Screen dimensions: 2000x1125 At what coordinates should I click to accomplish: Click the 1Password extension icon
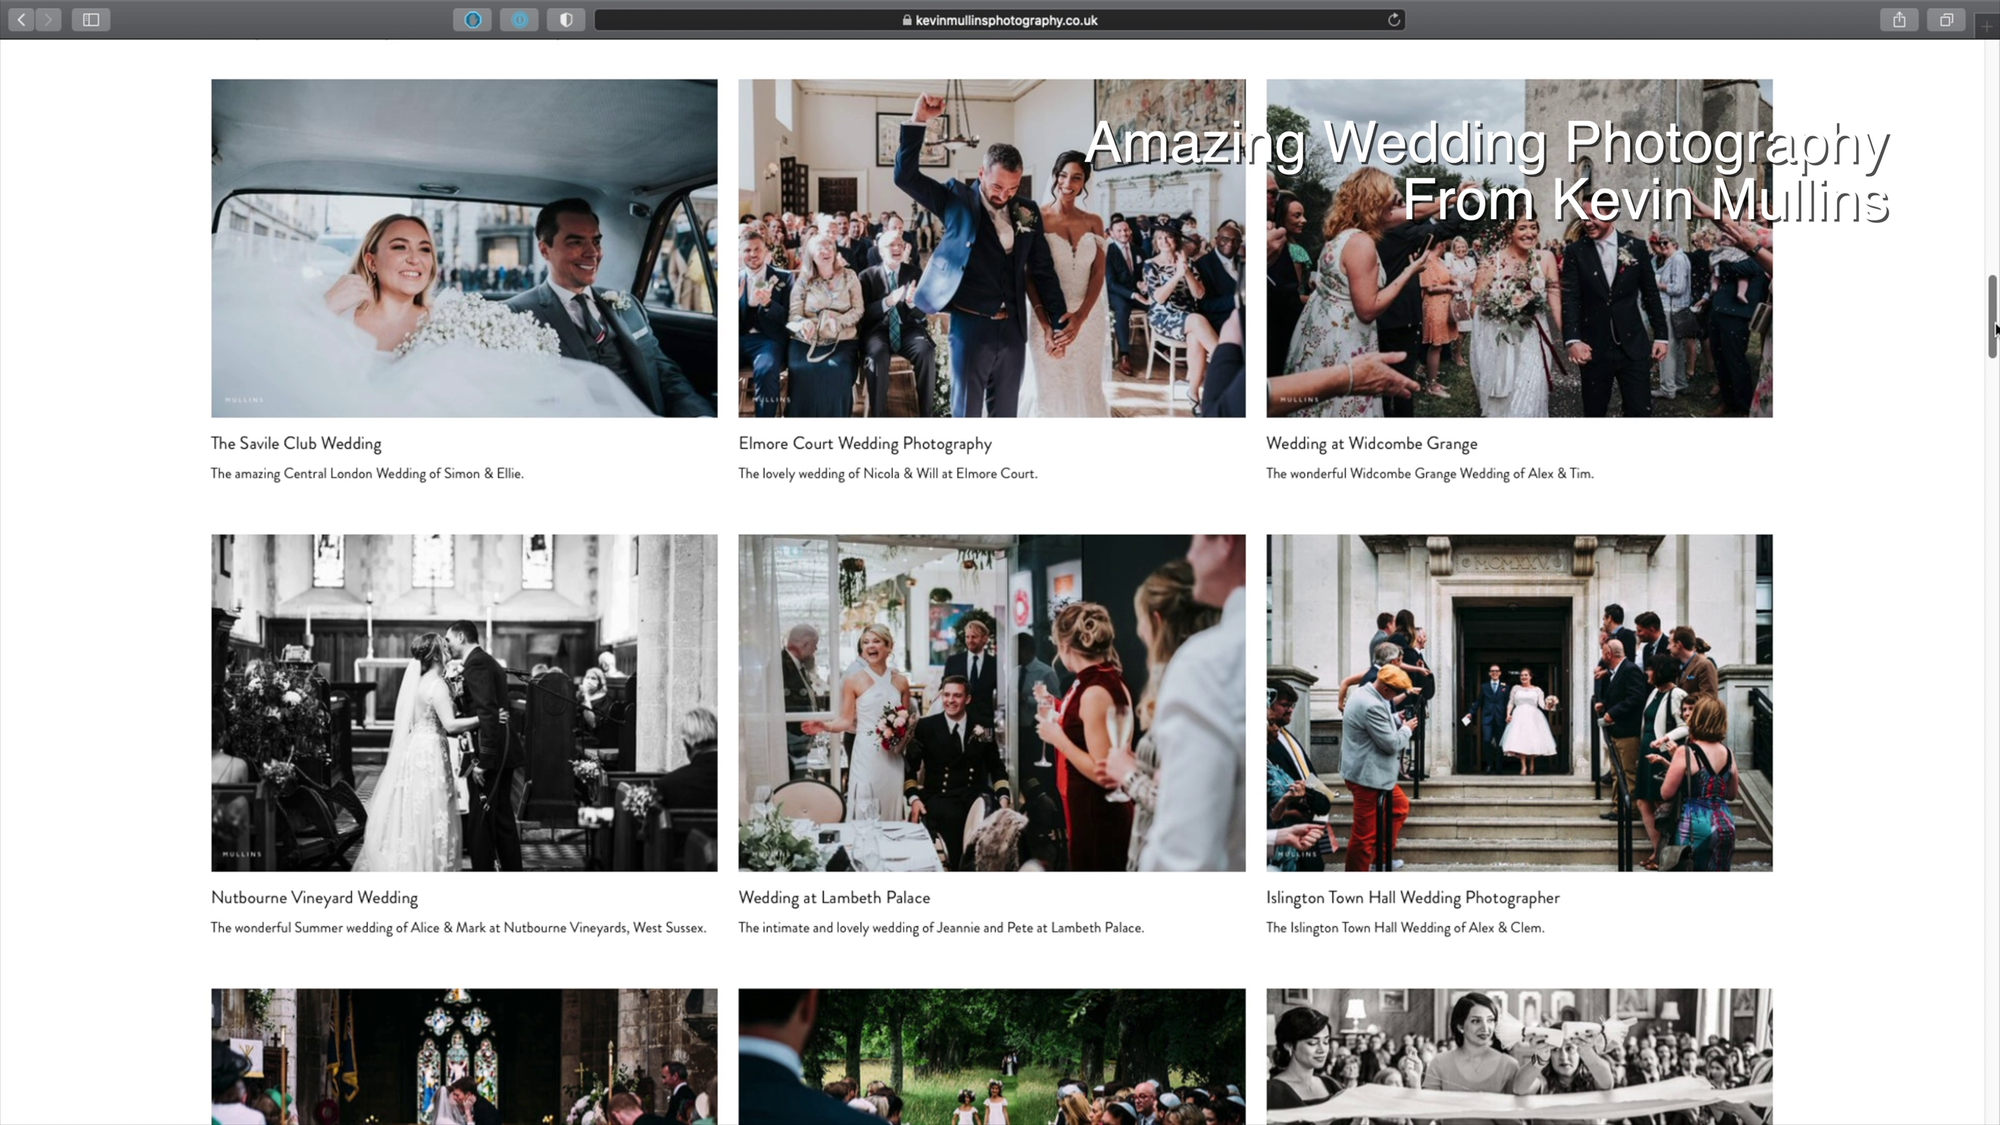473,19
